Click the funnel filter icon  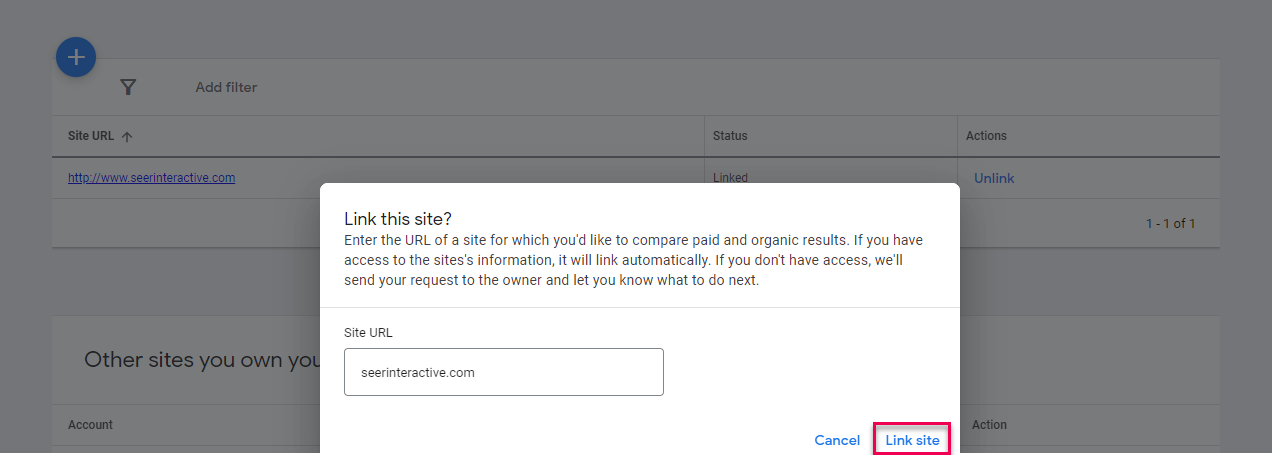(x=128, y=87)
